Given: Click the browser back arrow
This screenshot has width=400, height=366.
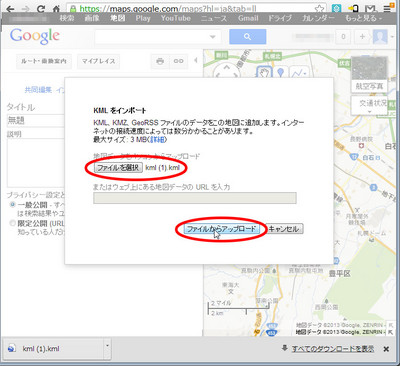Looking at the screenshot, I should point(10,9).
